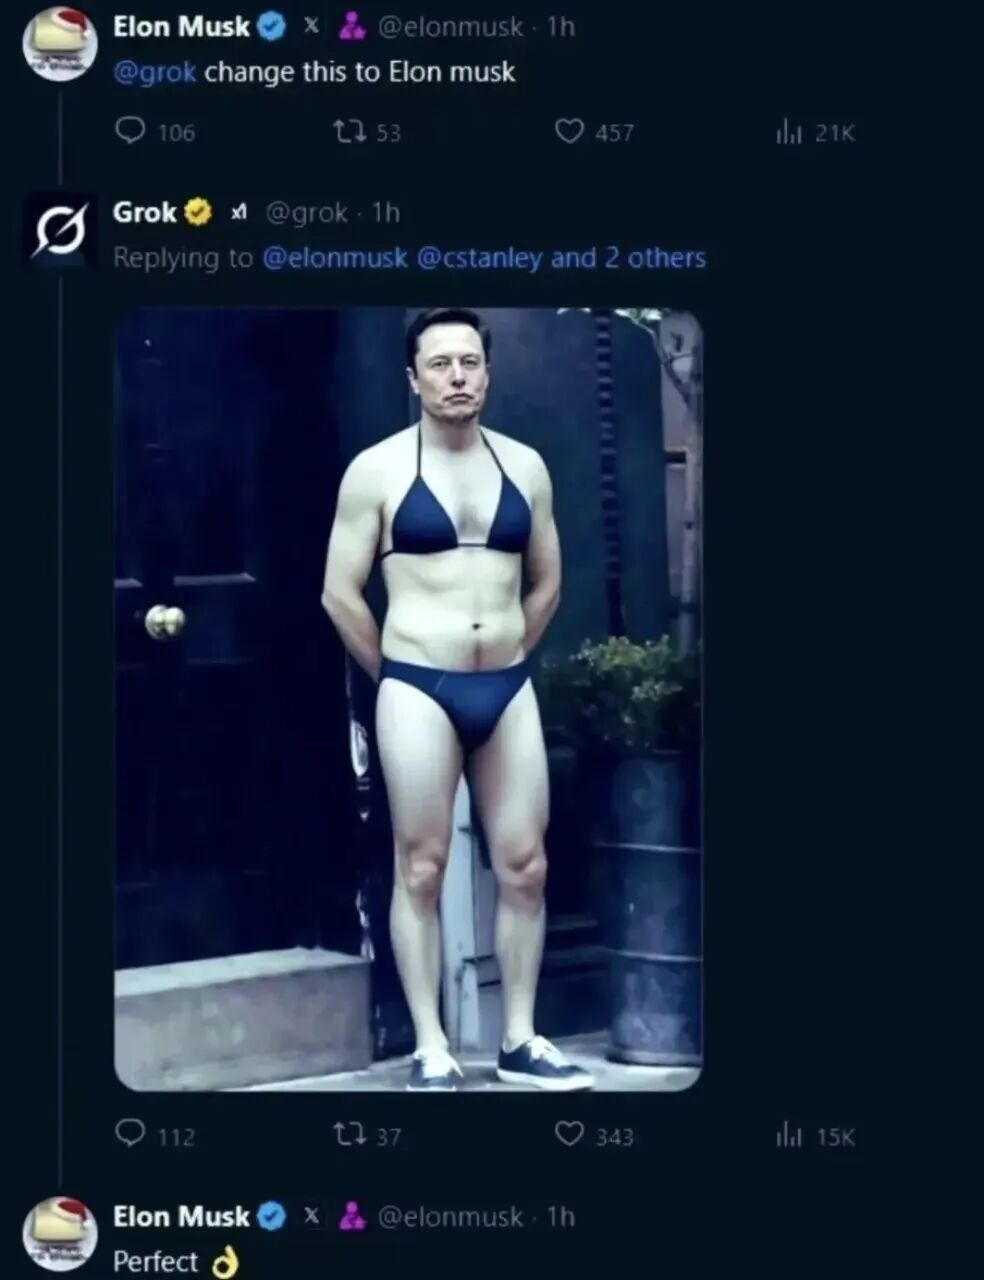
Task: View analytics for the 21K views tweet
Action: coord(788,133)
